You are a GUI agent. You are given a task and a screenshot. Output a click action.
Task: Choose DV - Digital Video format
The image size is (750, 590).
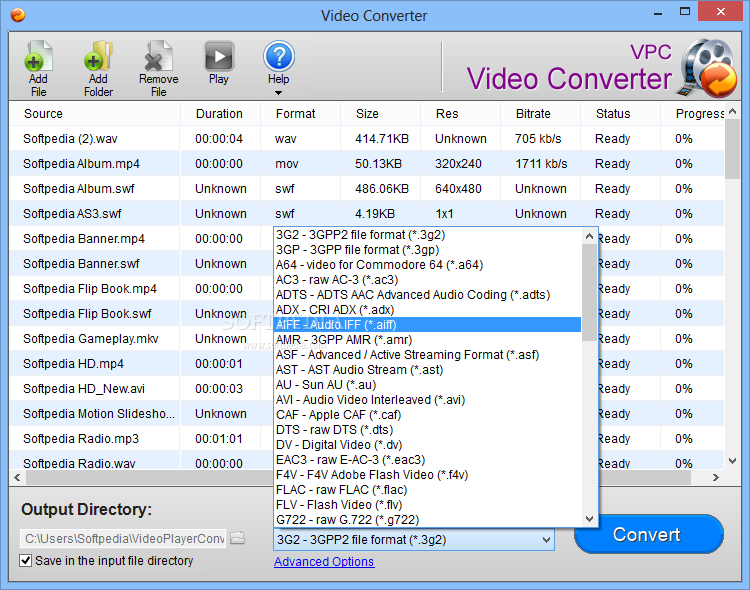(428, 445)
